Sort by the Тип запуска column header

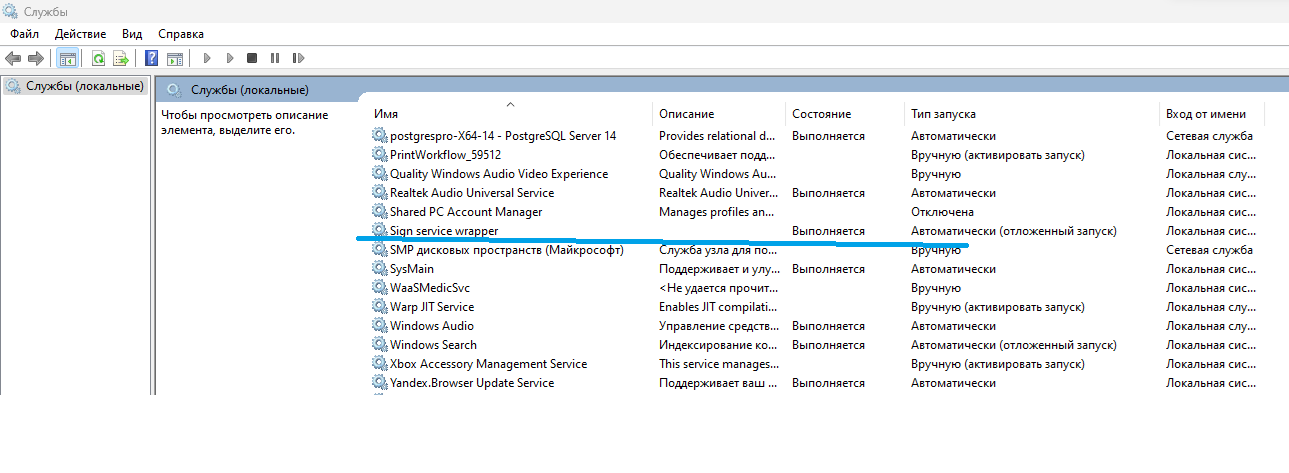(943, 114)
